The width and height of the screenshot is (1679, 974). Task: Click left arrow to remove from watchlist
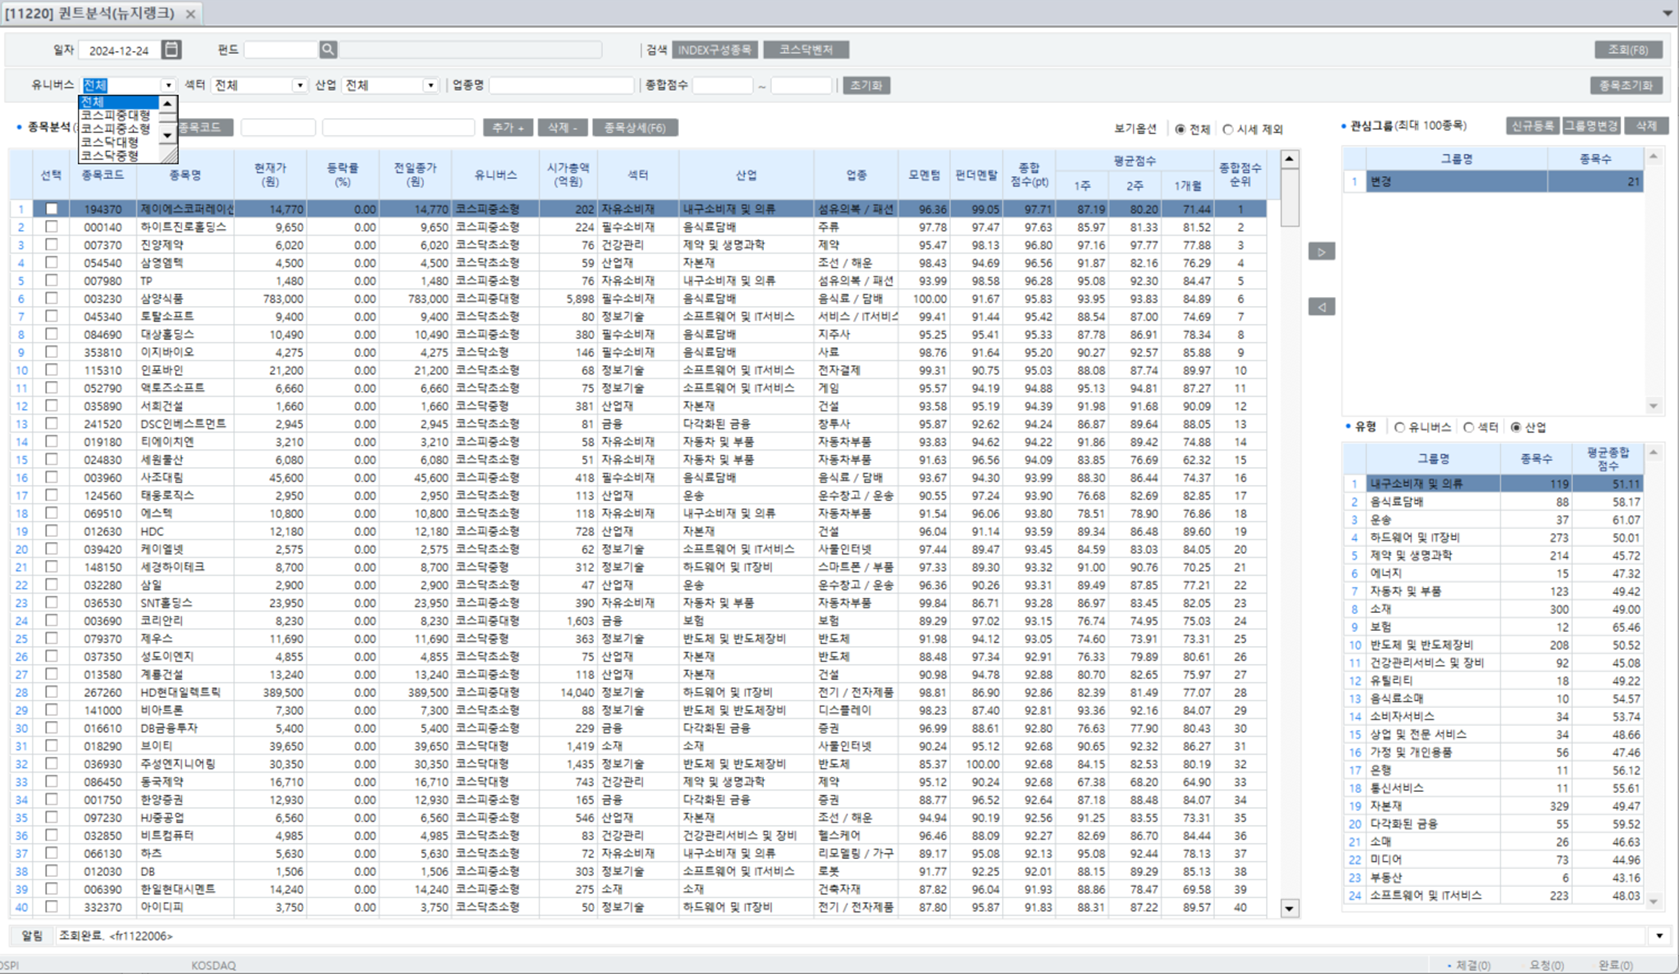(1321, 307)
